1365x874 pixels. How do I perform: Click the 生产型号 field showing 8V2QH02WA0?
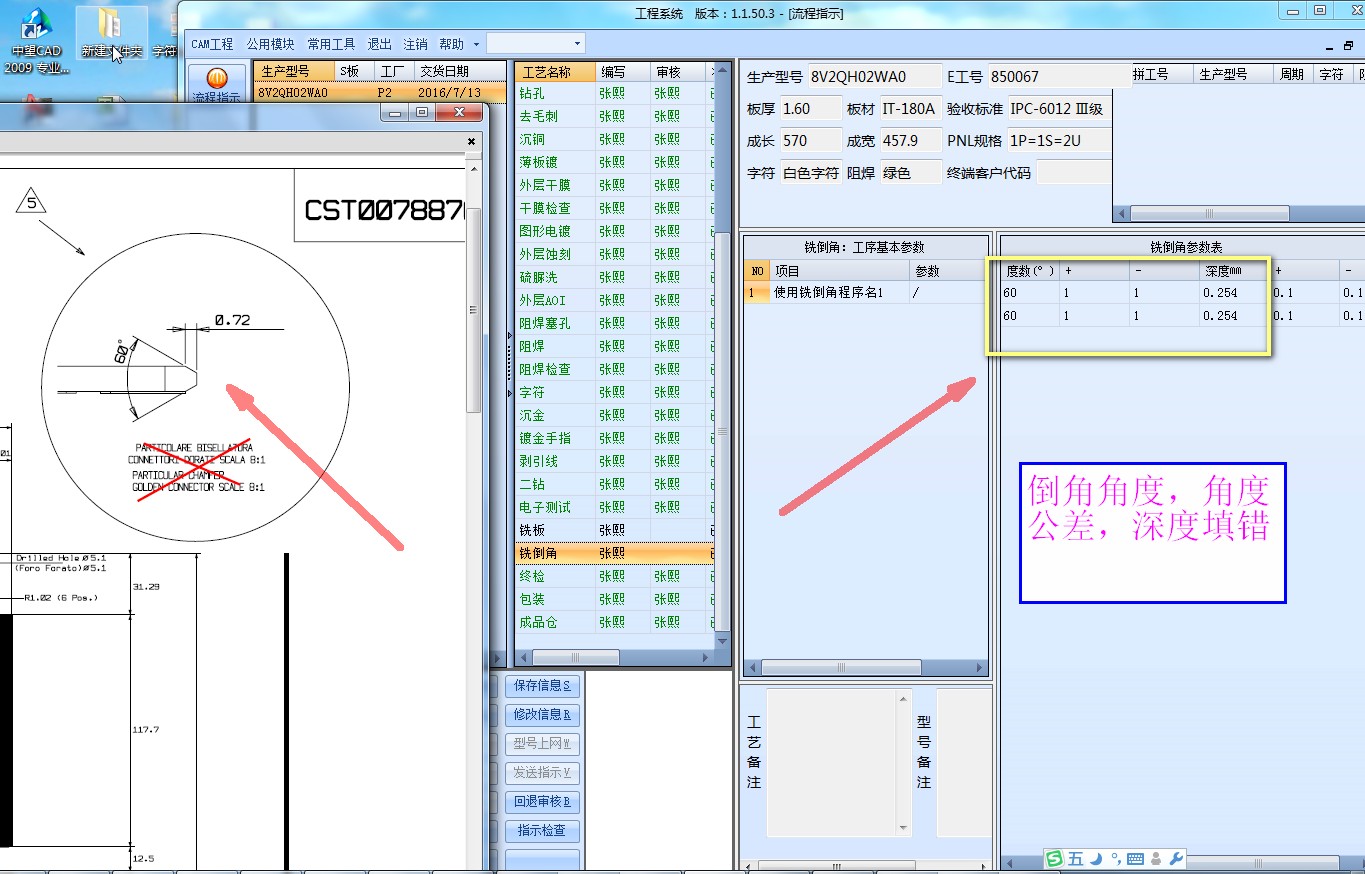(874, 76)
